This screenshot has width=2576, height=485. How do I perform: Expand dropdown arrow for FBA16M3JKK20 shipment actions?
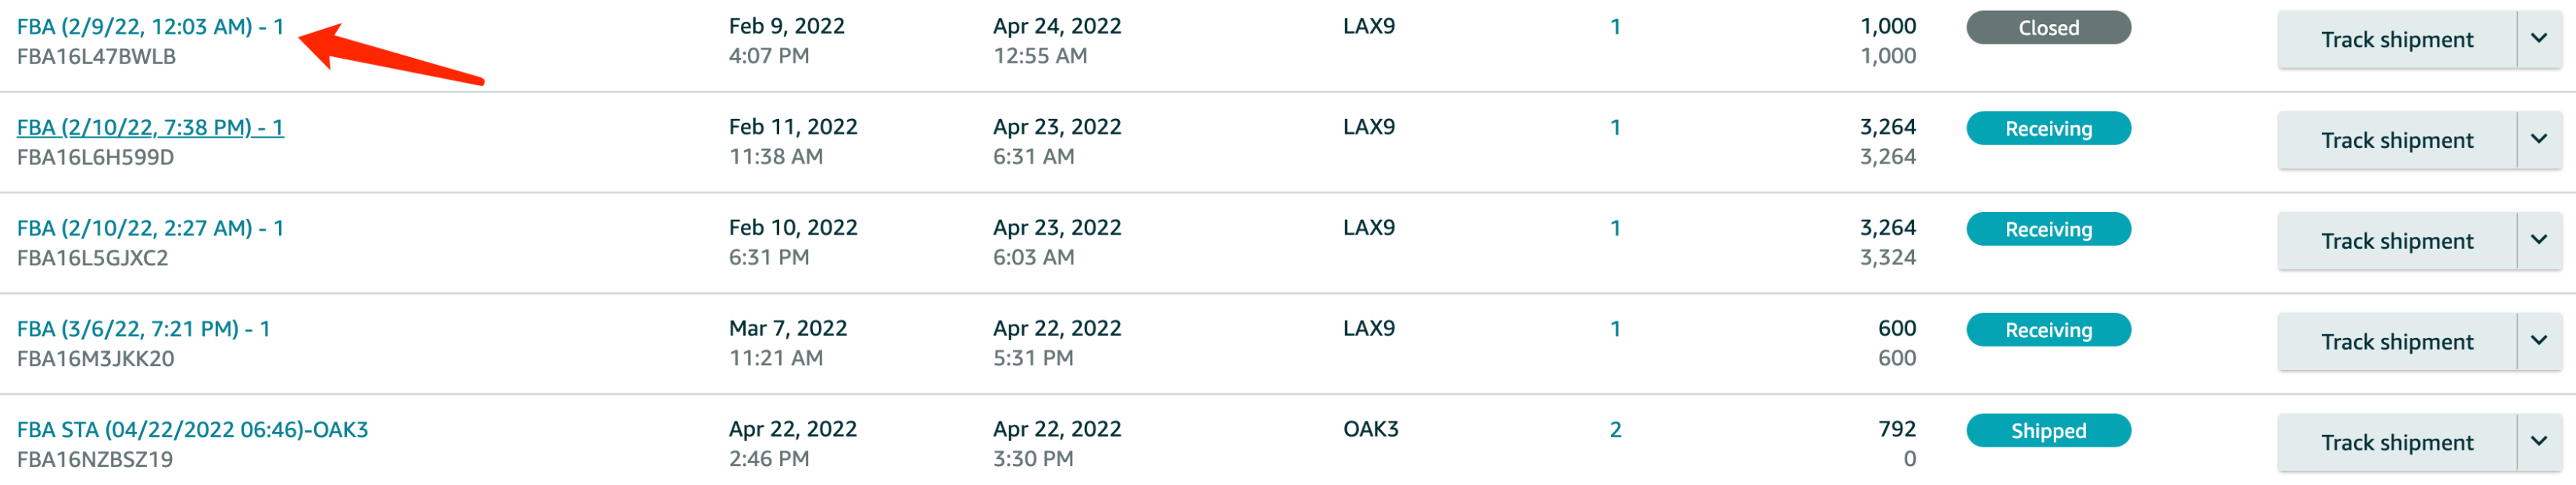point(2539,342)
